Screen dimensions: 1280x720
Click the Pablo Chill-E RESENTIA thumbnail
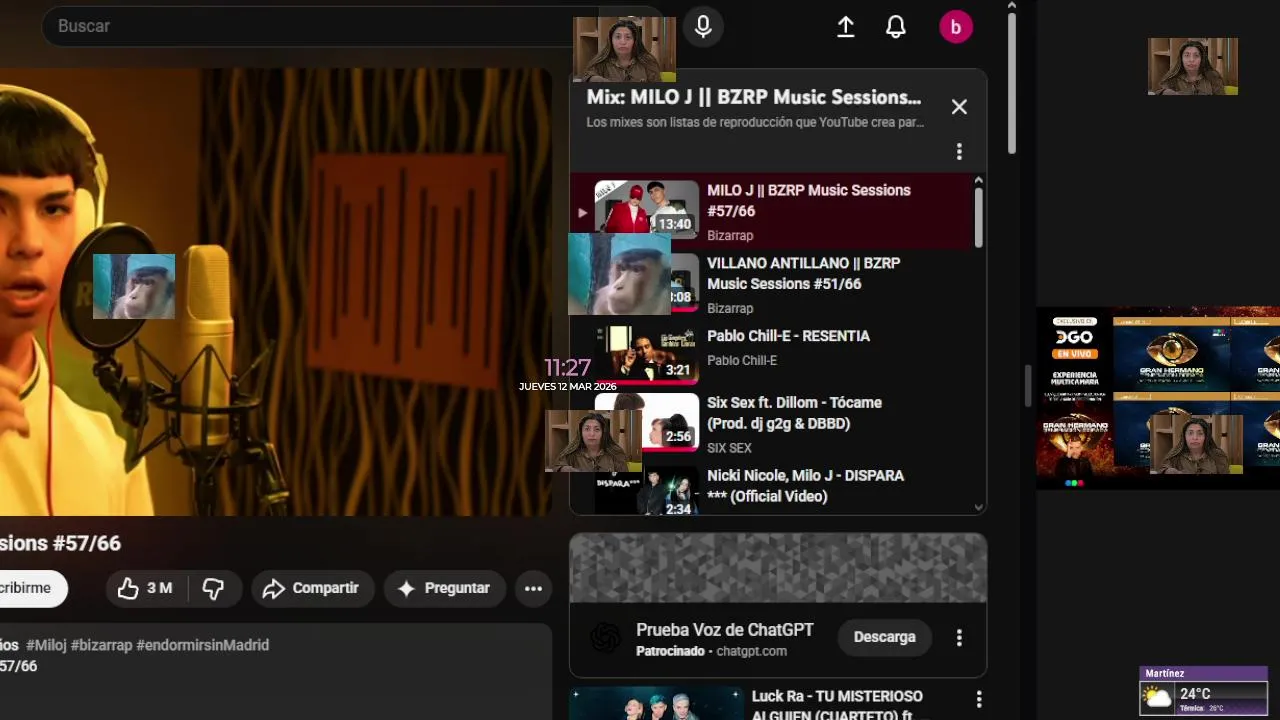point(647,354)
